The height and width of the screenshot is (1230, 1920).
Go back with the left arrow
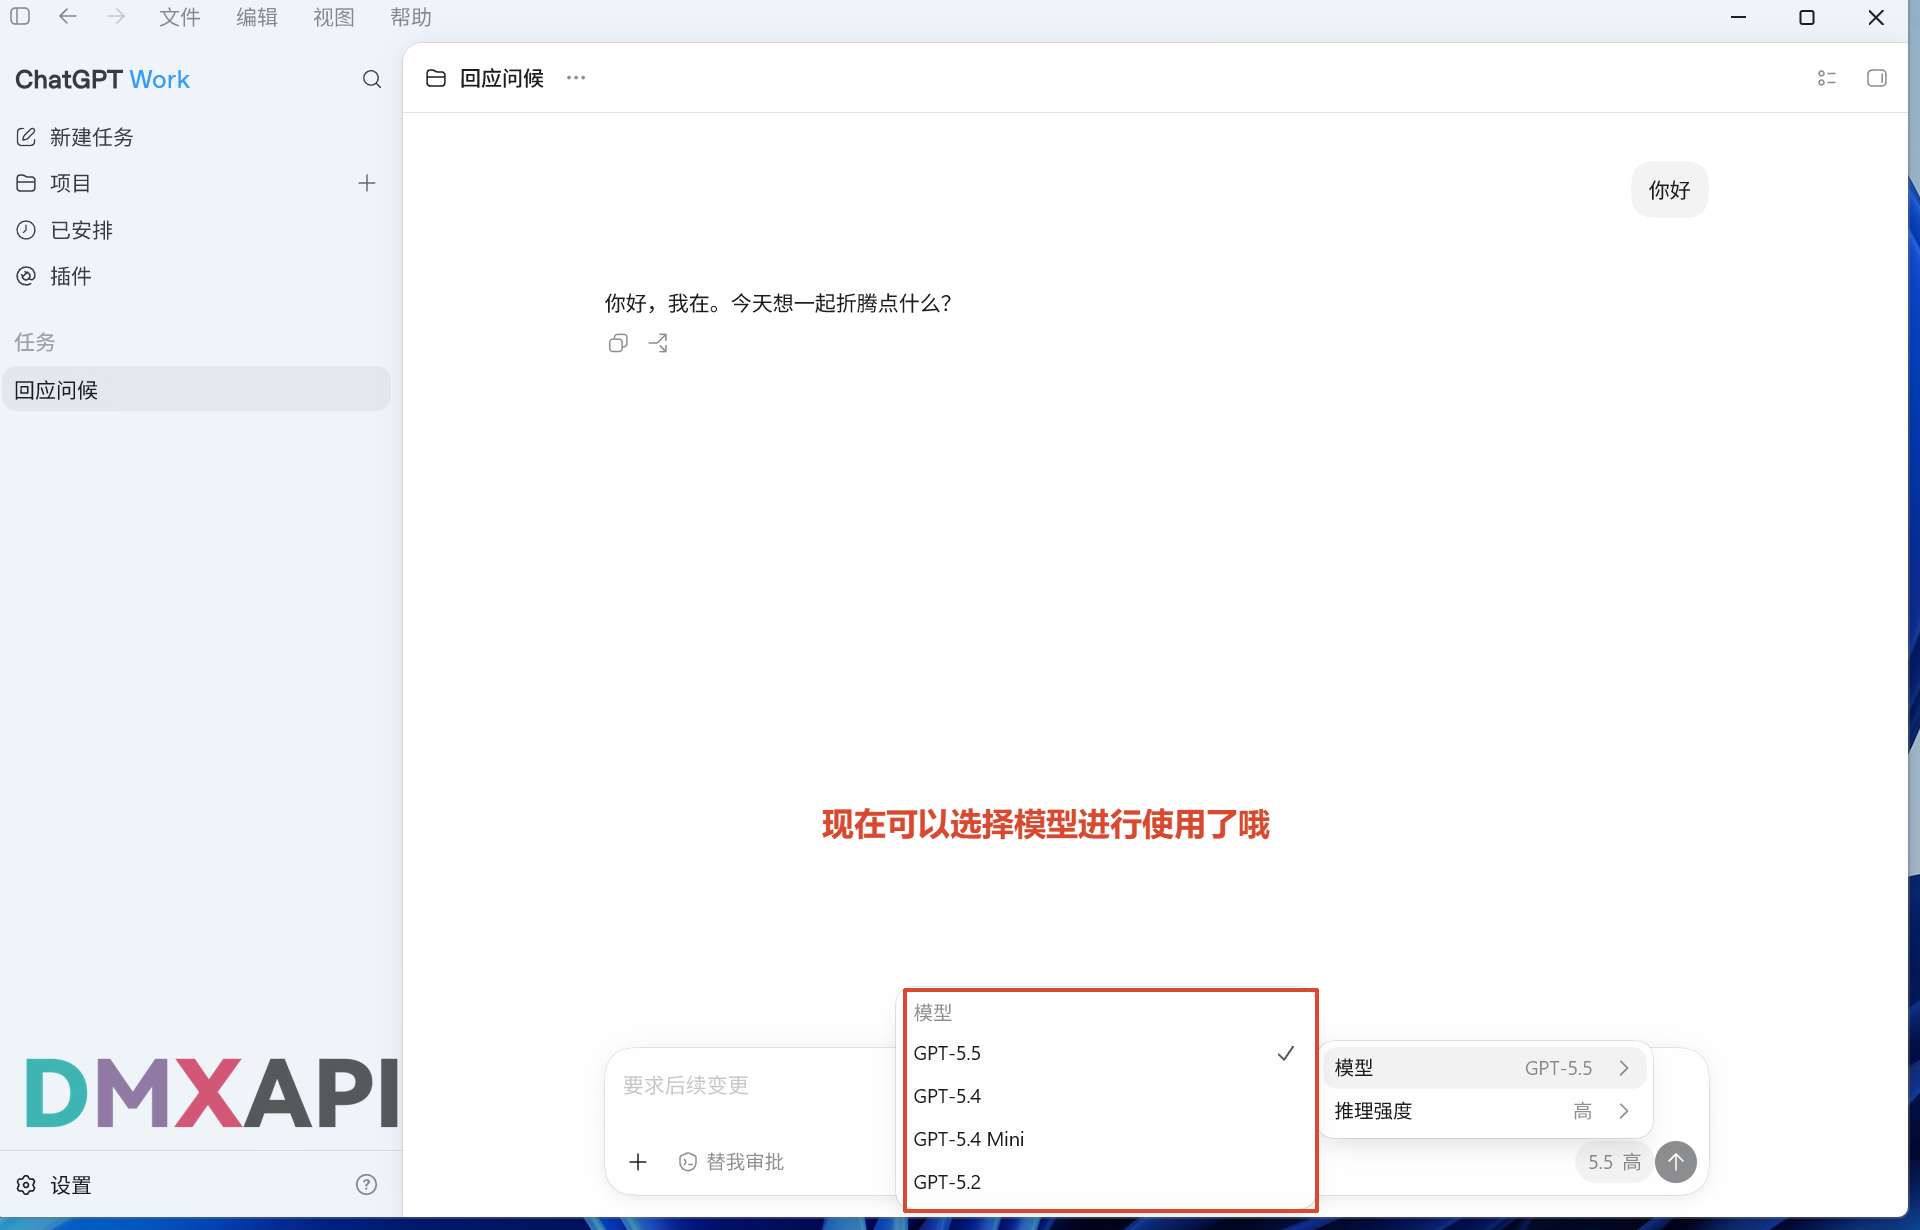[67, 17]
